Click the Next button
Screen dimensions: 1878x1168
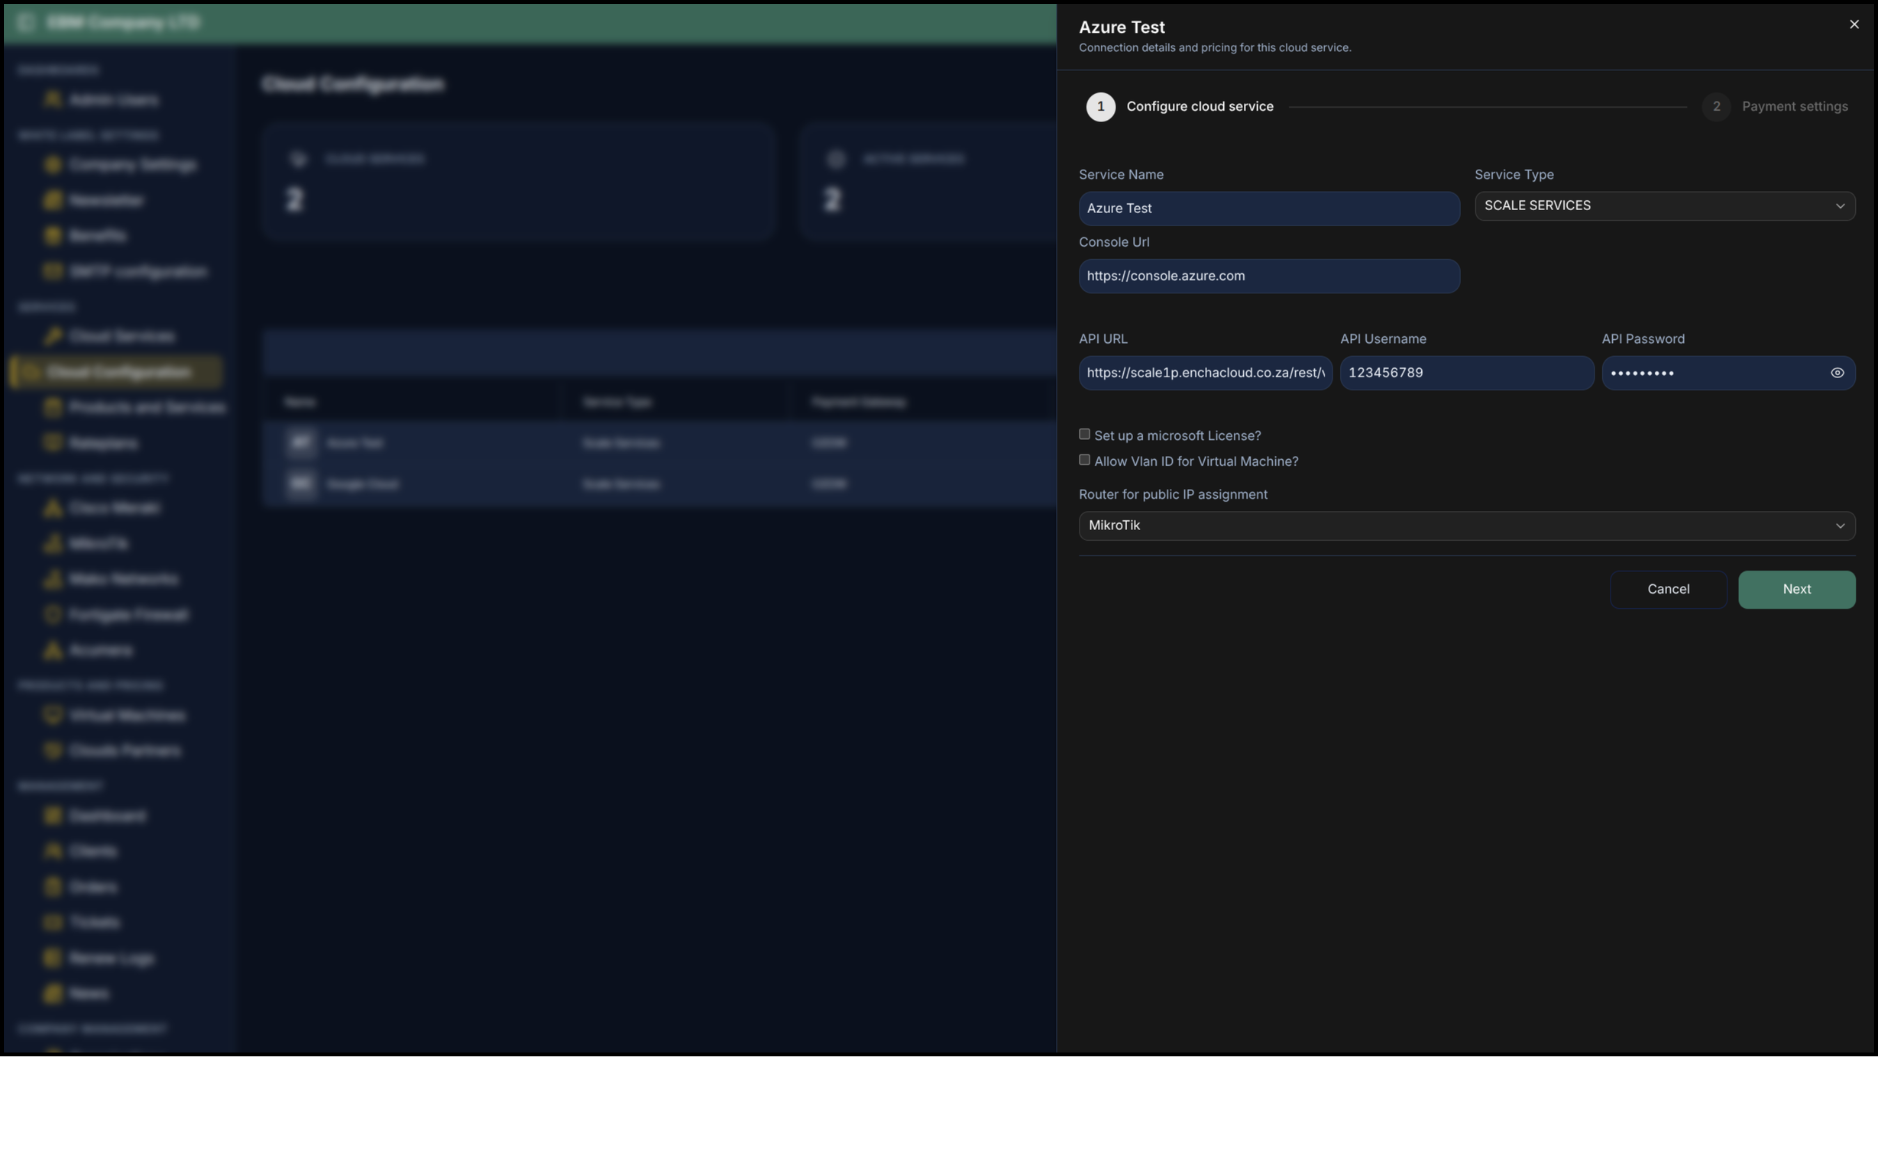click(x=1797, y=590)
